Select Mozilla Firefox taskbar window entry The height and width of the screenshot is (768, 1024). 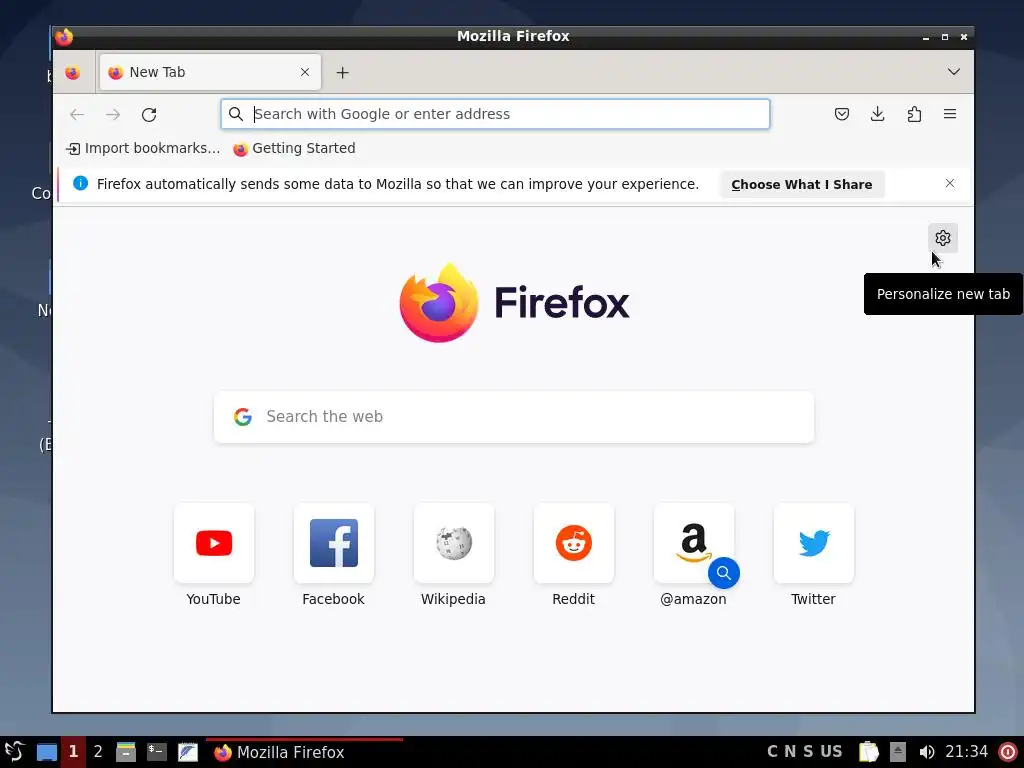(x=304, y=752)
